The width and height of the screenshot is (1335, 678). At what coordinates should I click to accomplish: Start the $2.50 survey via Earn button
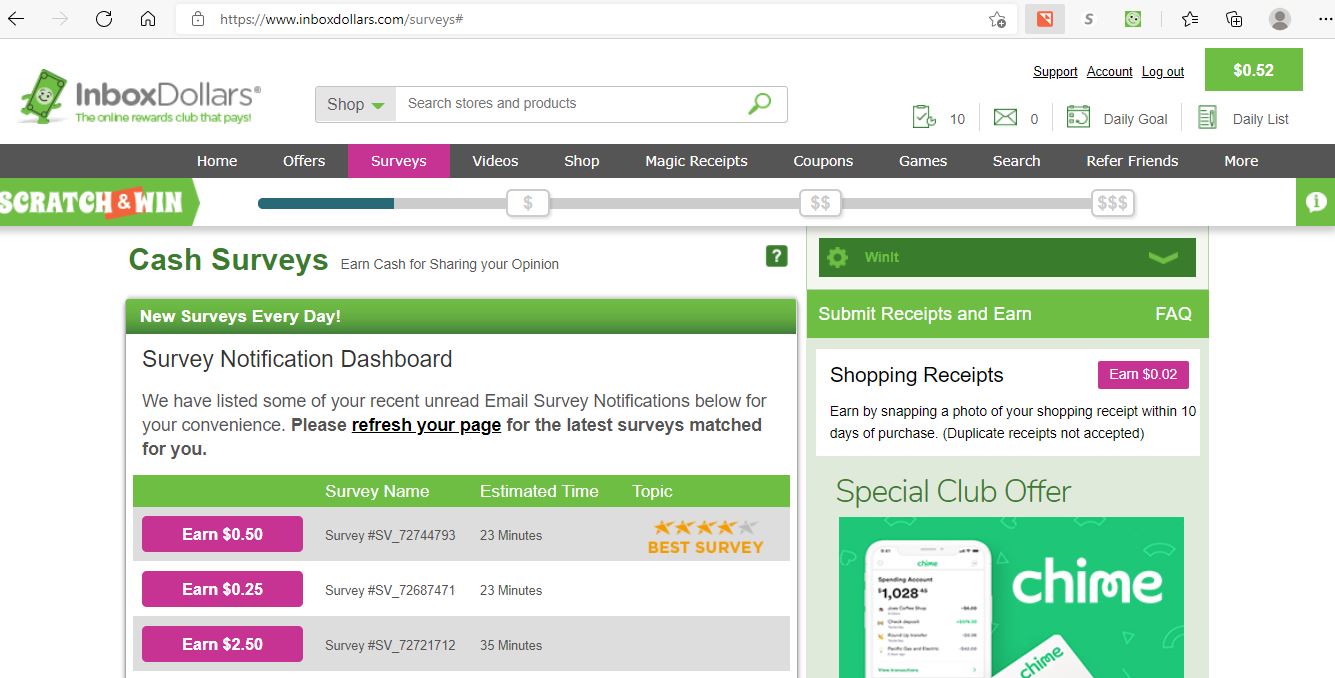222,644
